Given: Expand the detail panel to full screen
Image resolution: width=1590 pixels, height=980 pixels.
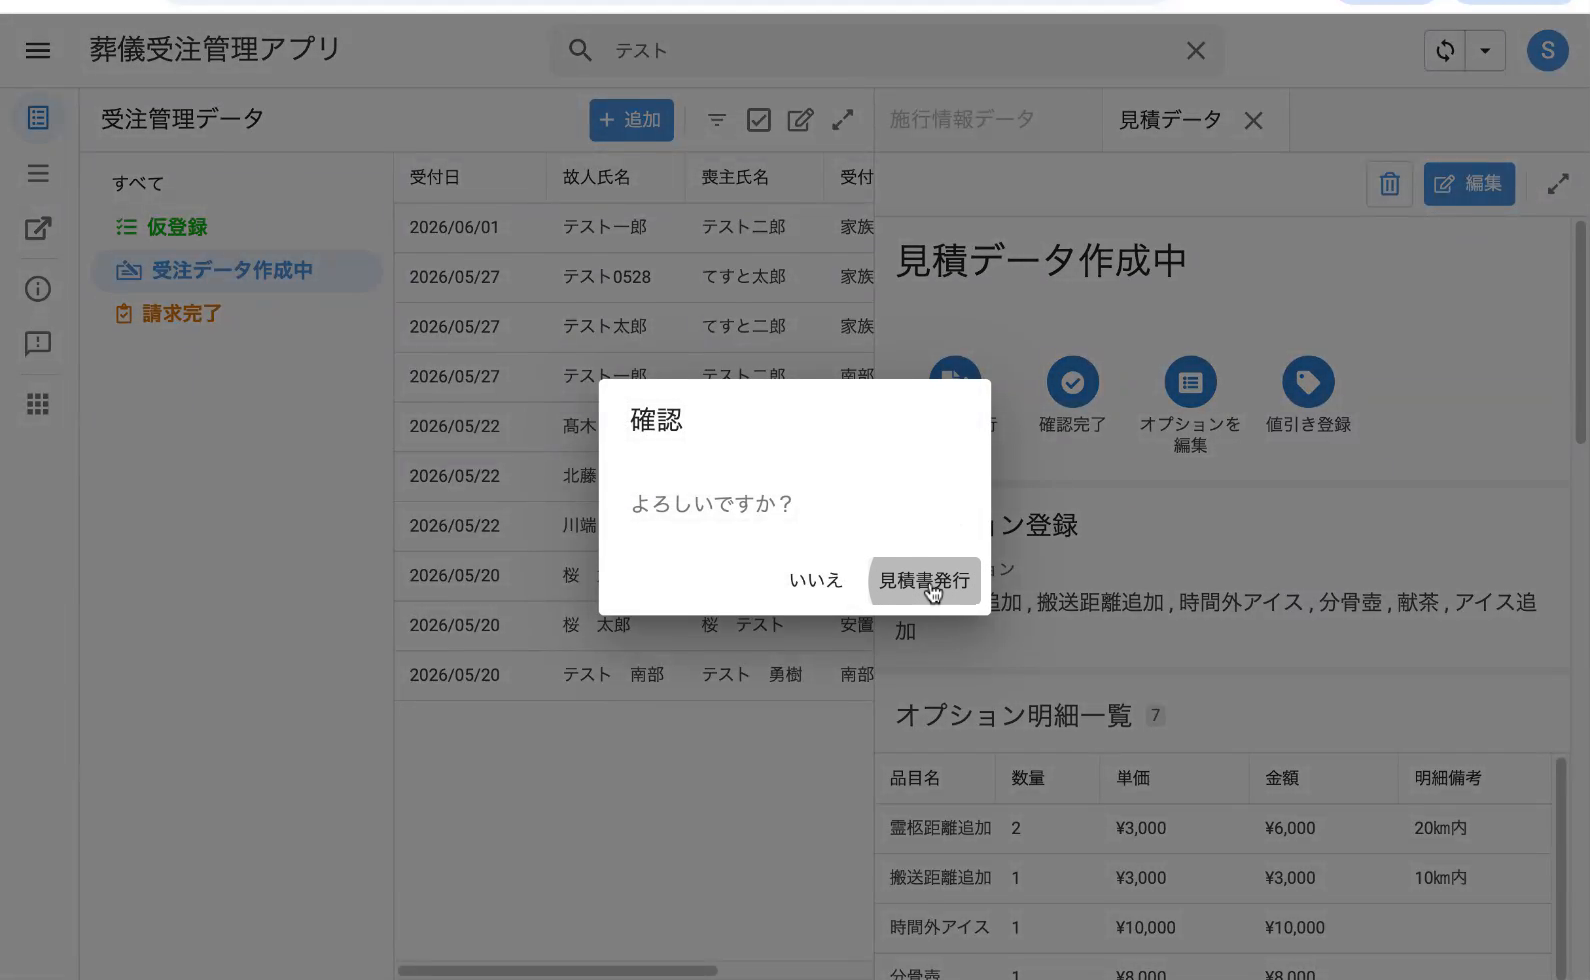Looking at the screenshot, I should coord(1558,184).
